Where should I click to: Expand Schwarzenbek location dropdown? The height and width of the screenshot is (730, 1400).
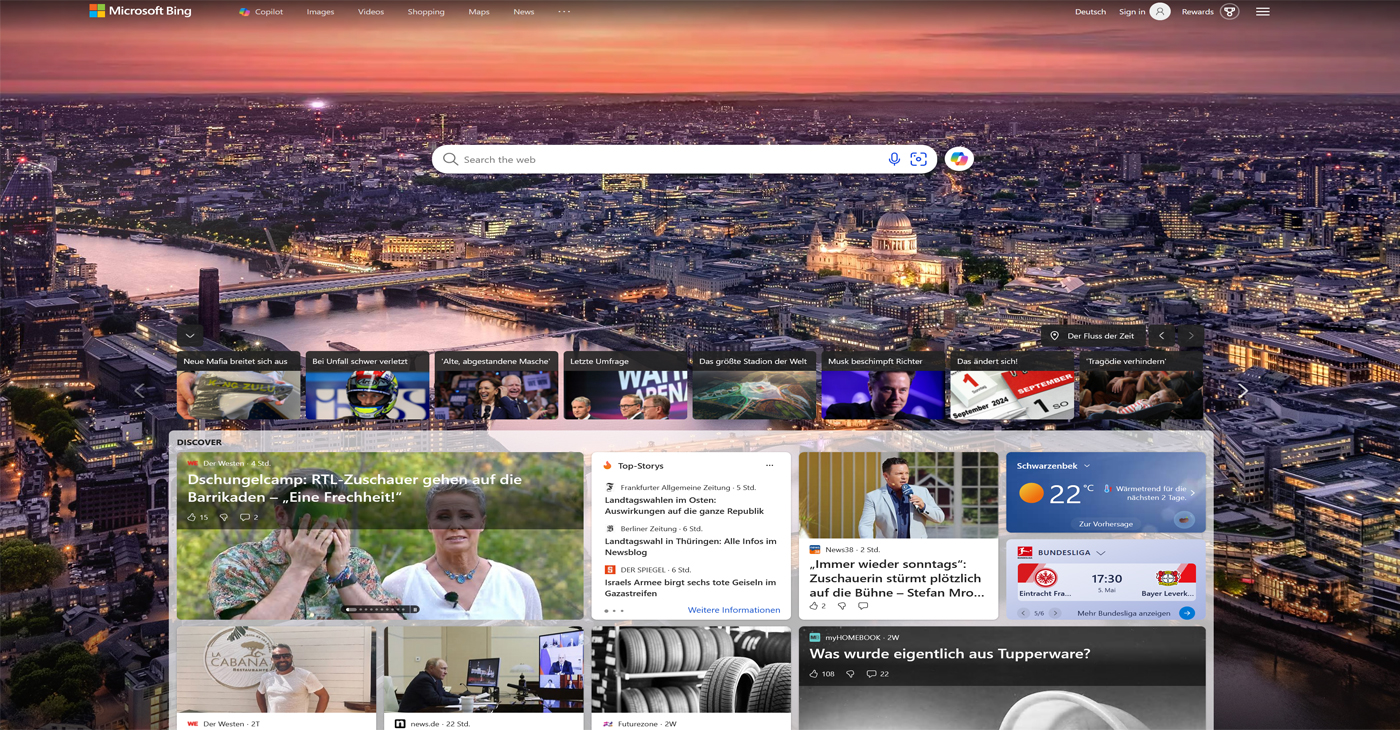point(1087,466)
